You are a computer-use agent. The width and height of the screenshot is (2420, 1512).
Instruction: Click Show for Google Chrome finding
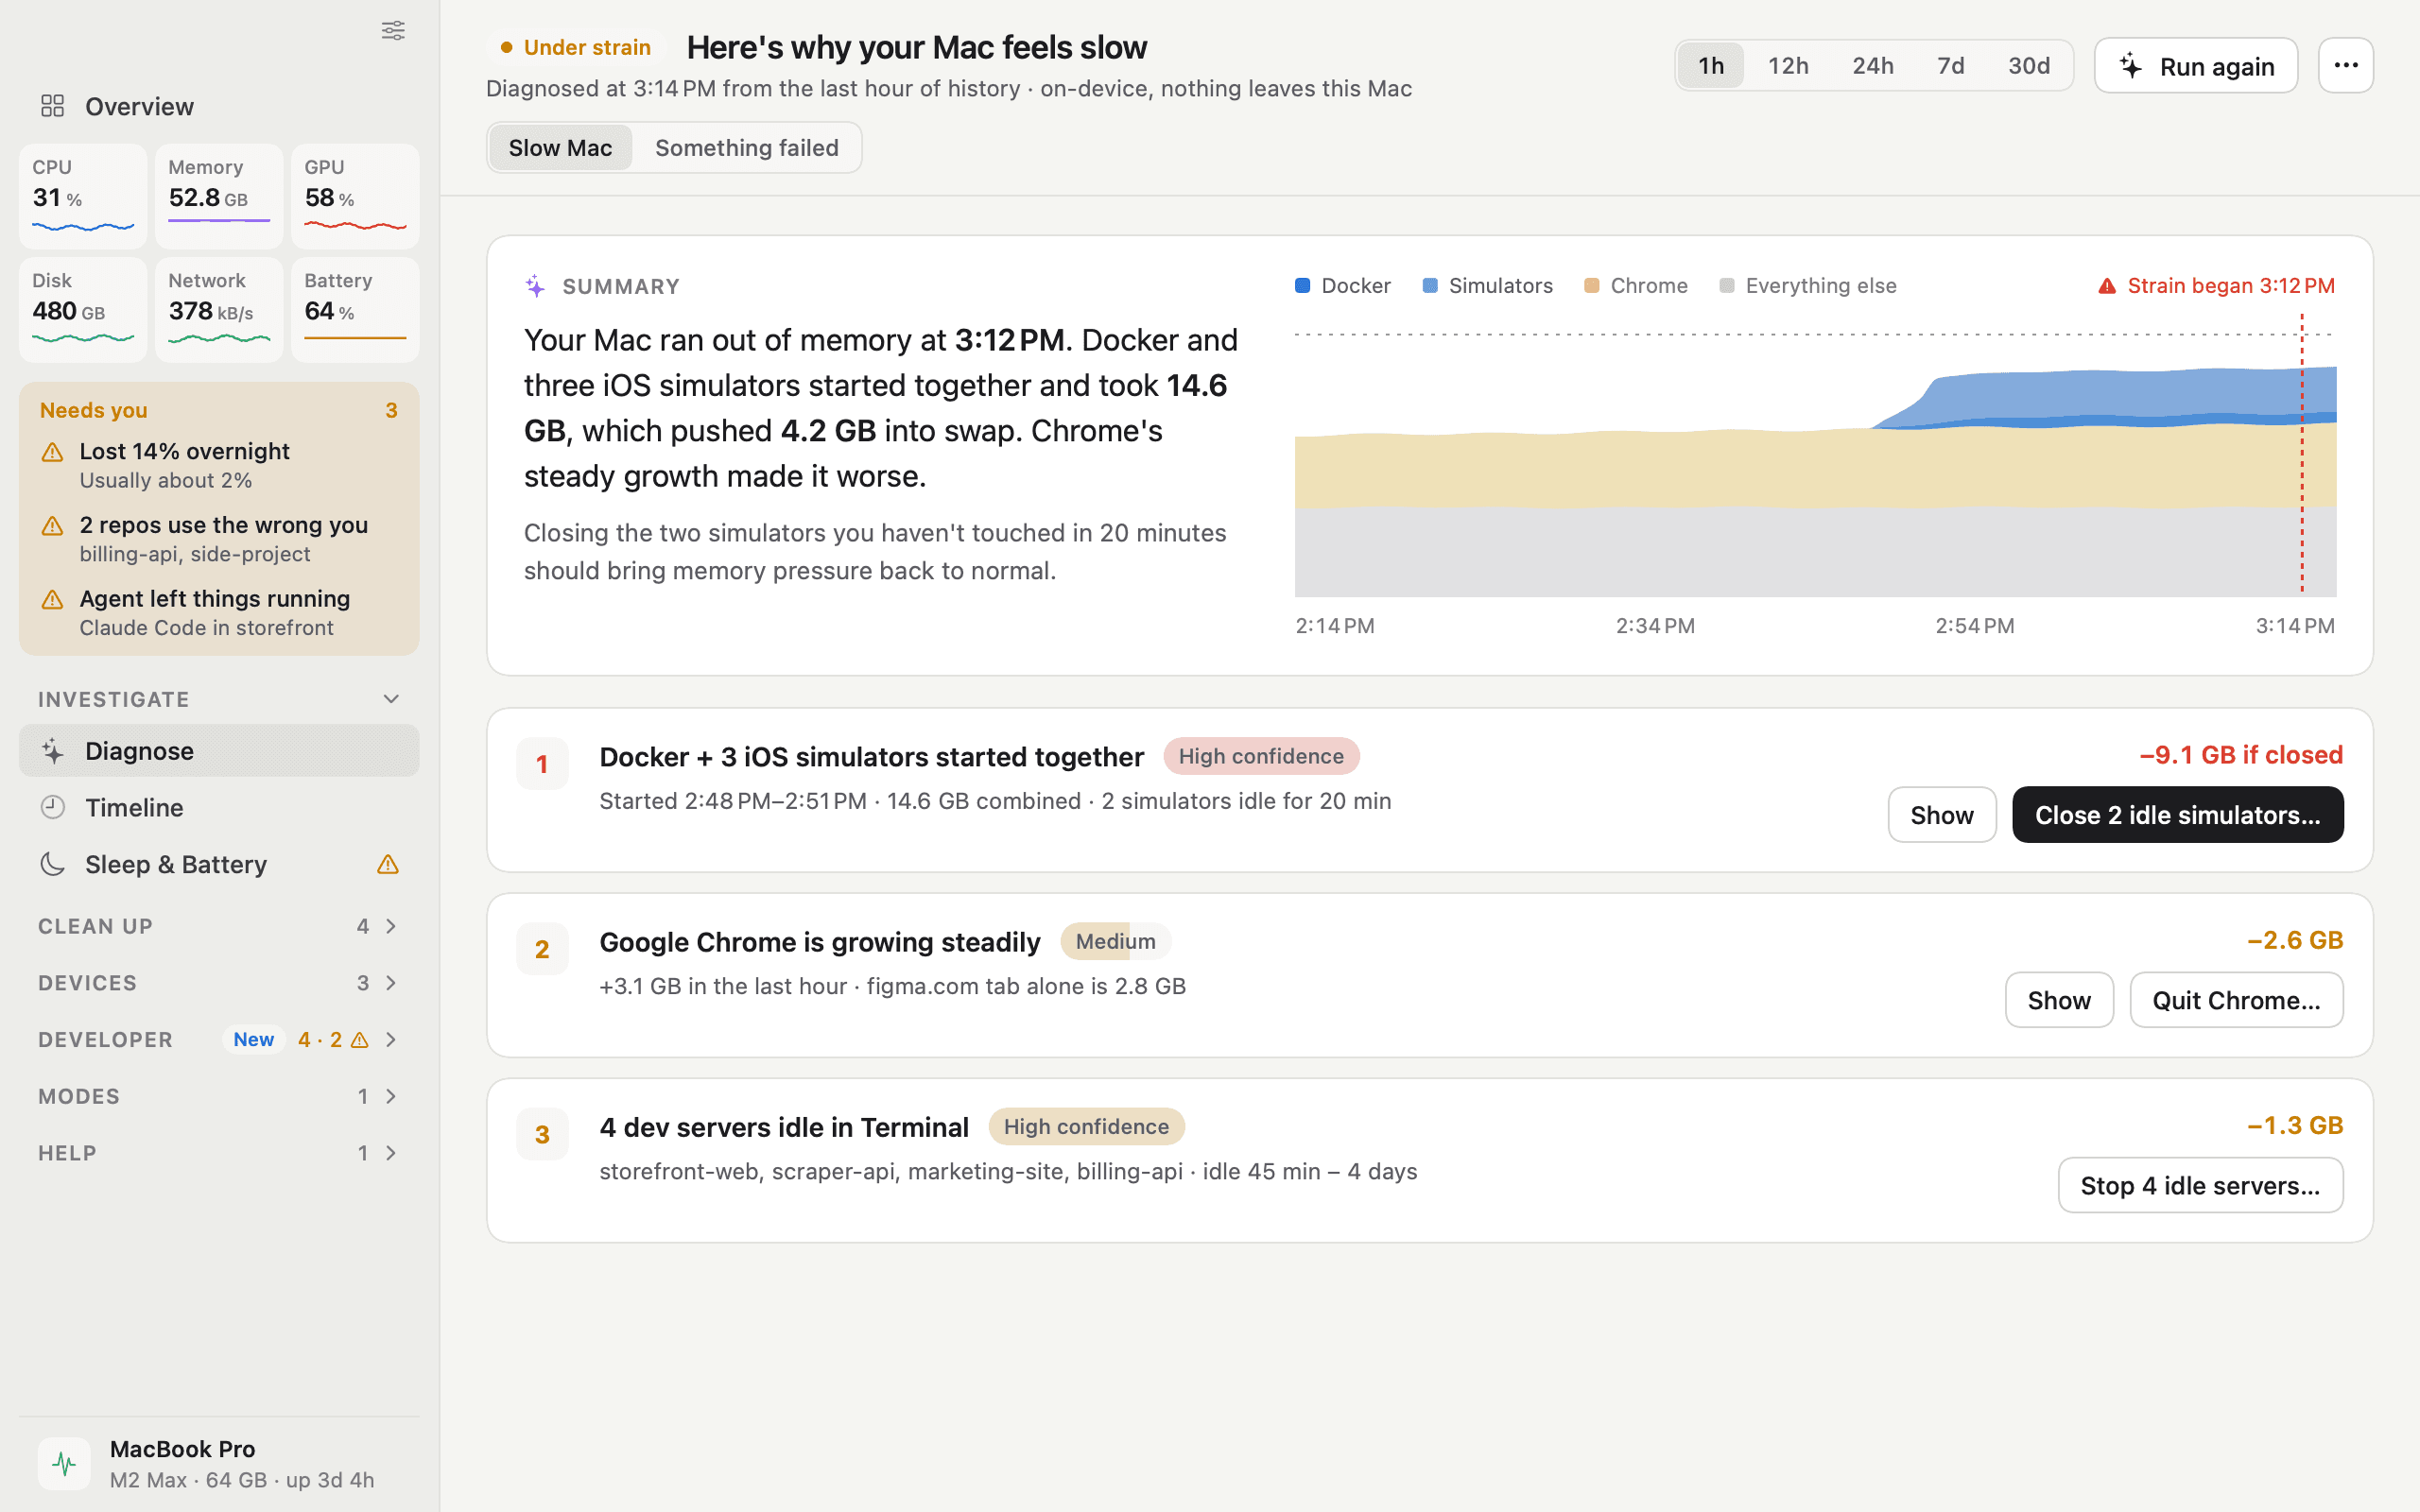2059,1000
